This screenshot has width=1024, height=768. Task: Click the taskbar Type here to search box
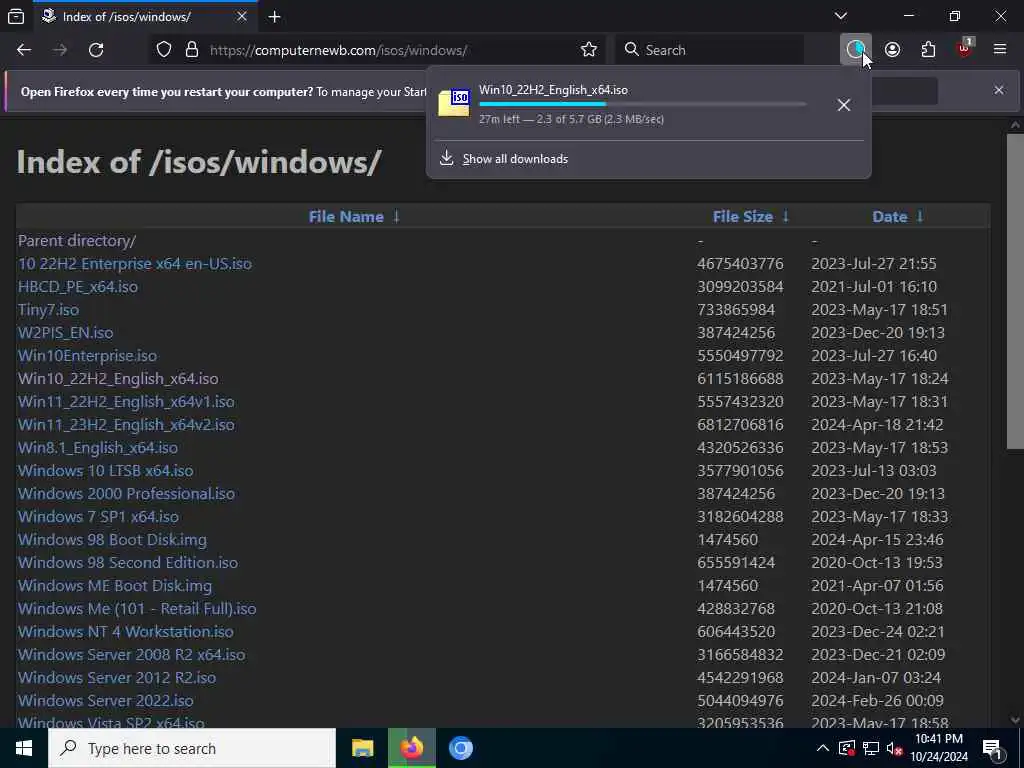point(192,748)
